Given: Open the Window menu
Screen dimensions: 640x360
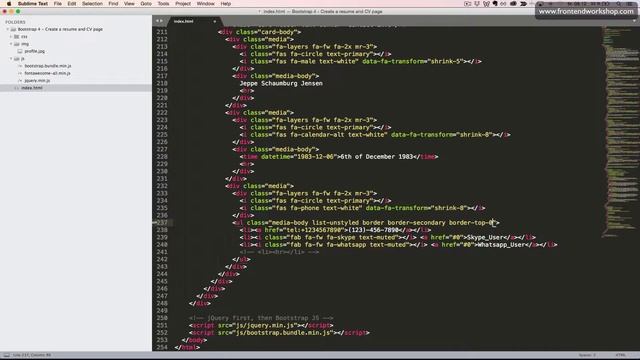Looking at the screenshot, I should coord(205,4).
